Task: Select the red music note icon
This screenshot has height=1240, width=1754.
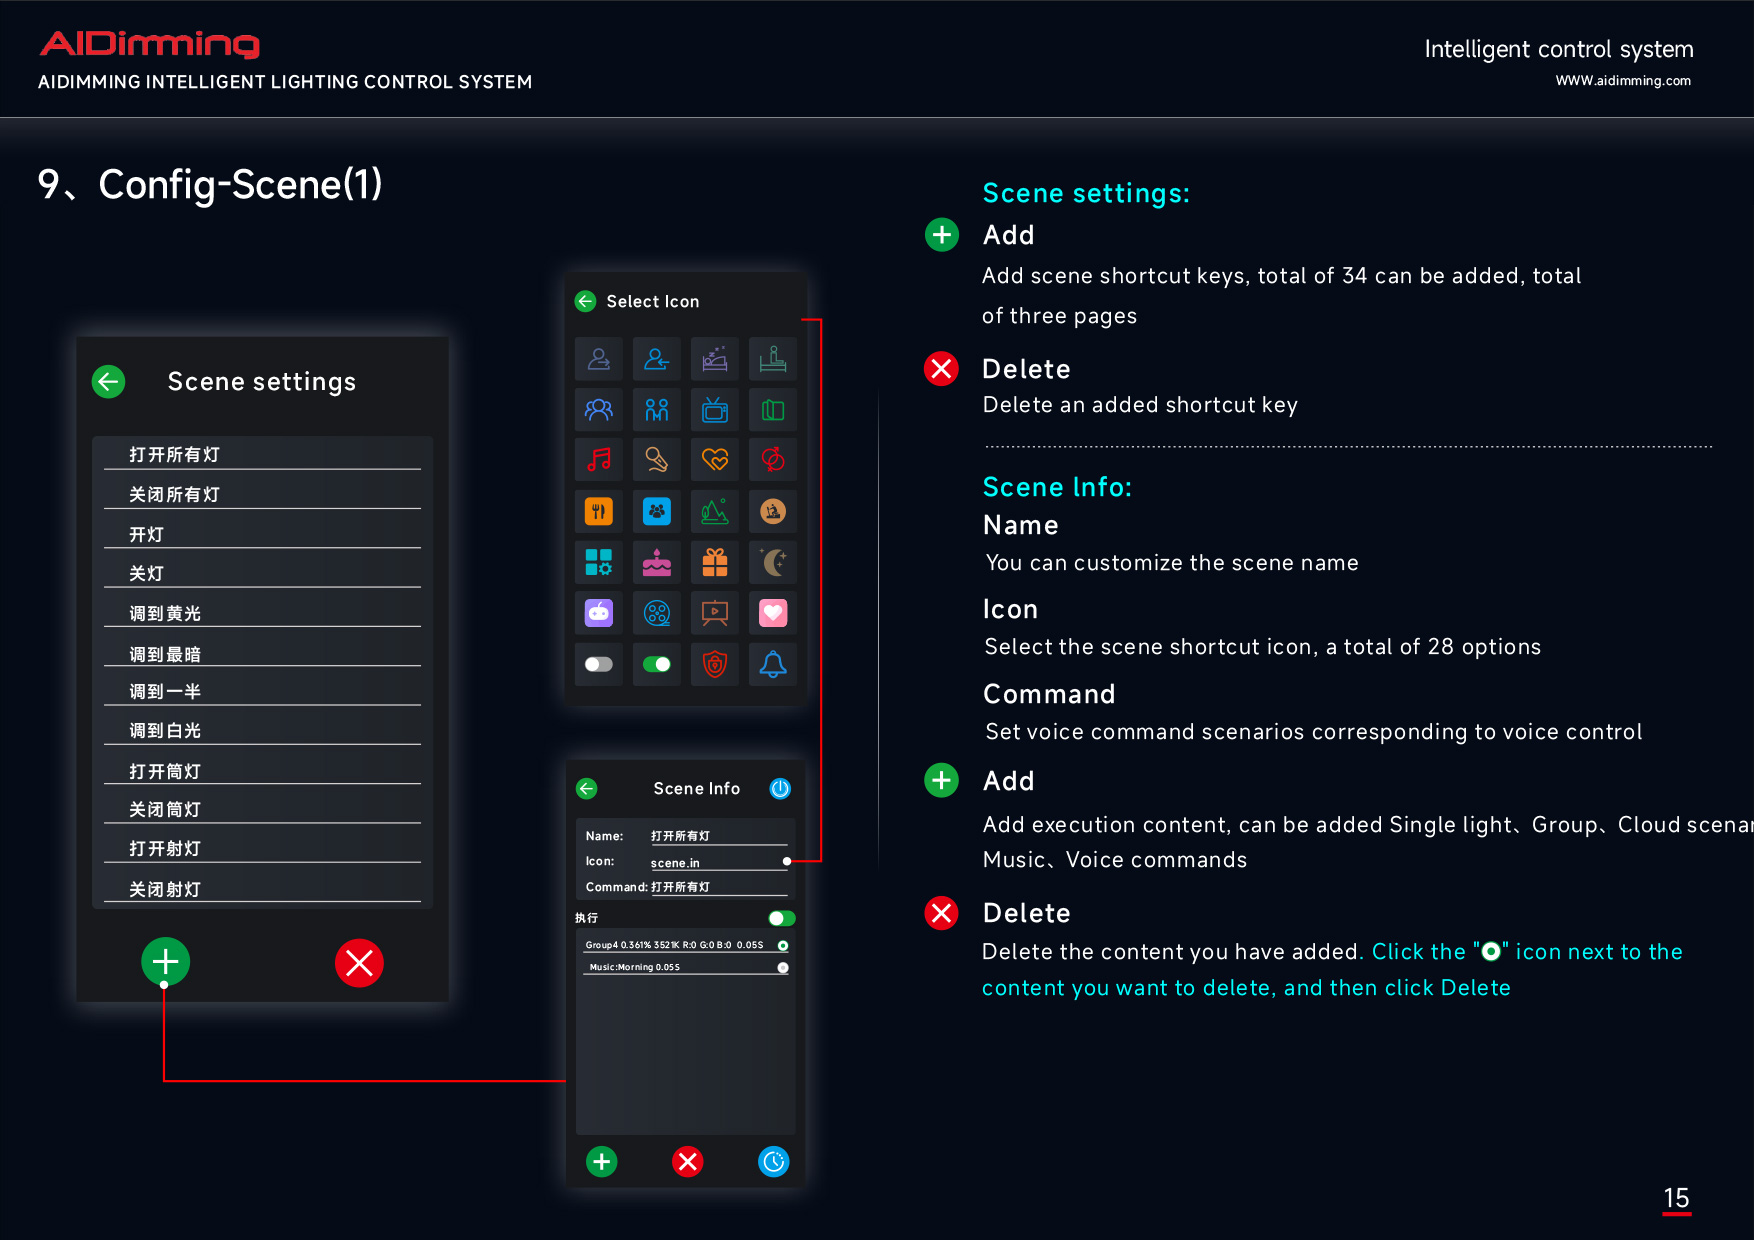Action: 599,460
